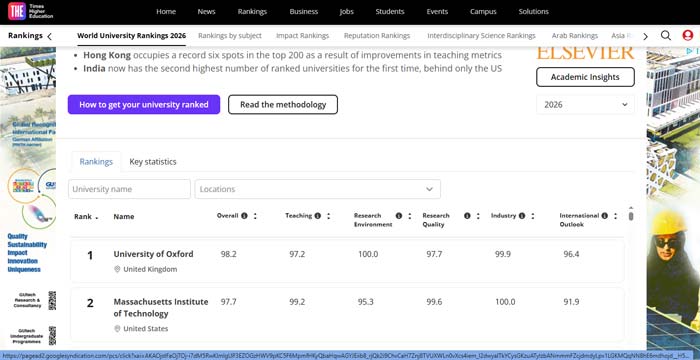Open the Home menu item
The width and height of the screenshot is (700, 360).
(x=166, y=12)
